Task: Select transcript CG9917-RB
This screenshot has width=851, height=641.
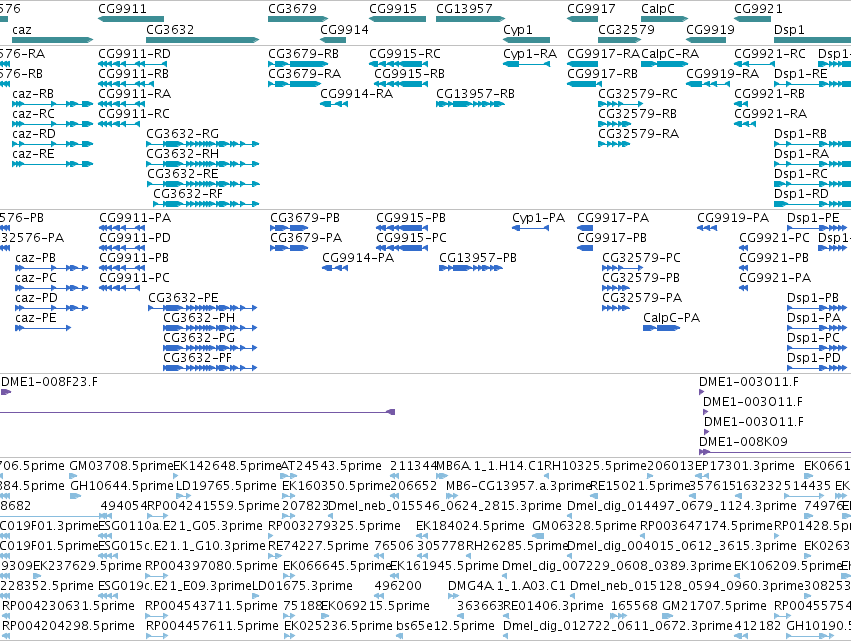Action: coord(602,73)
